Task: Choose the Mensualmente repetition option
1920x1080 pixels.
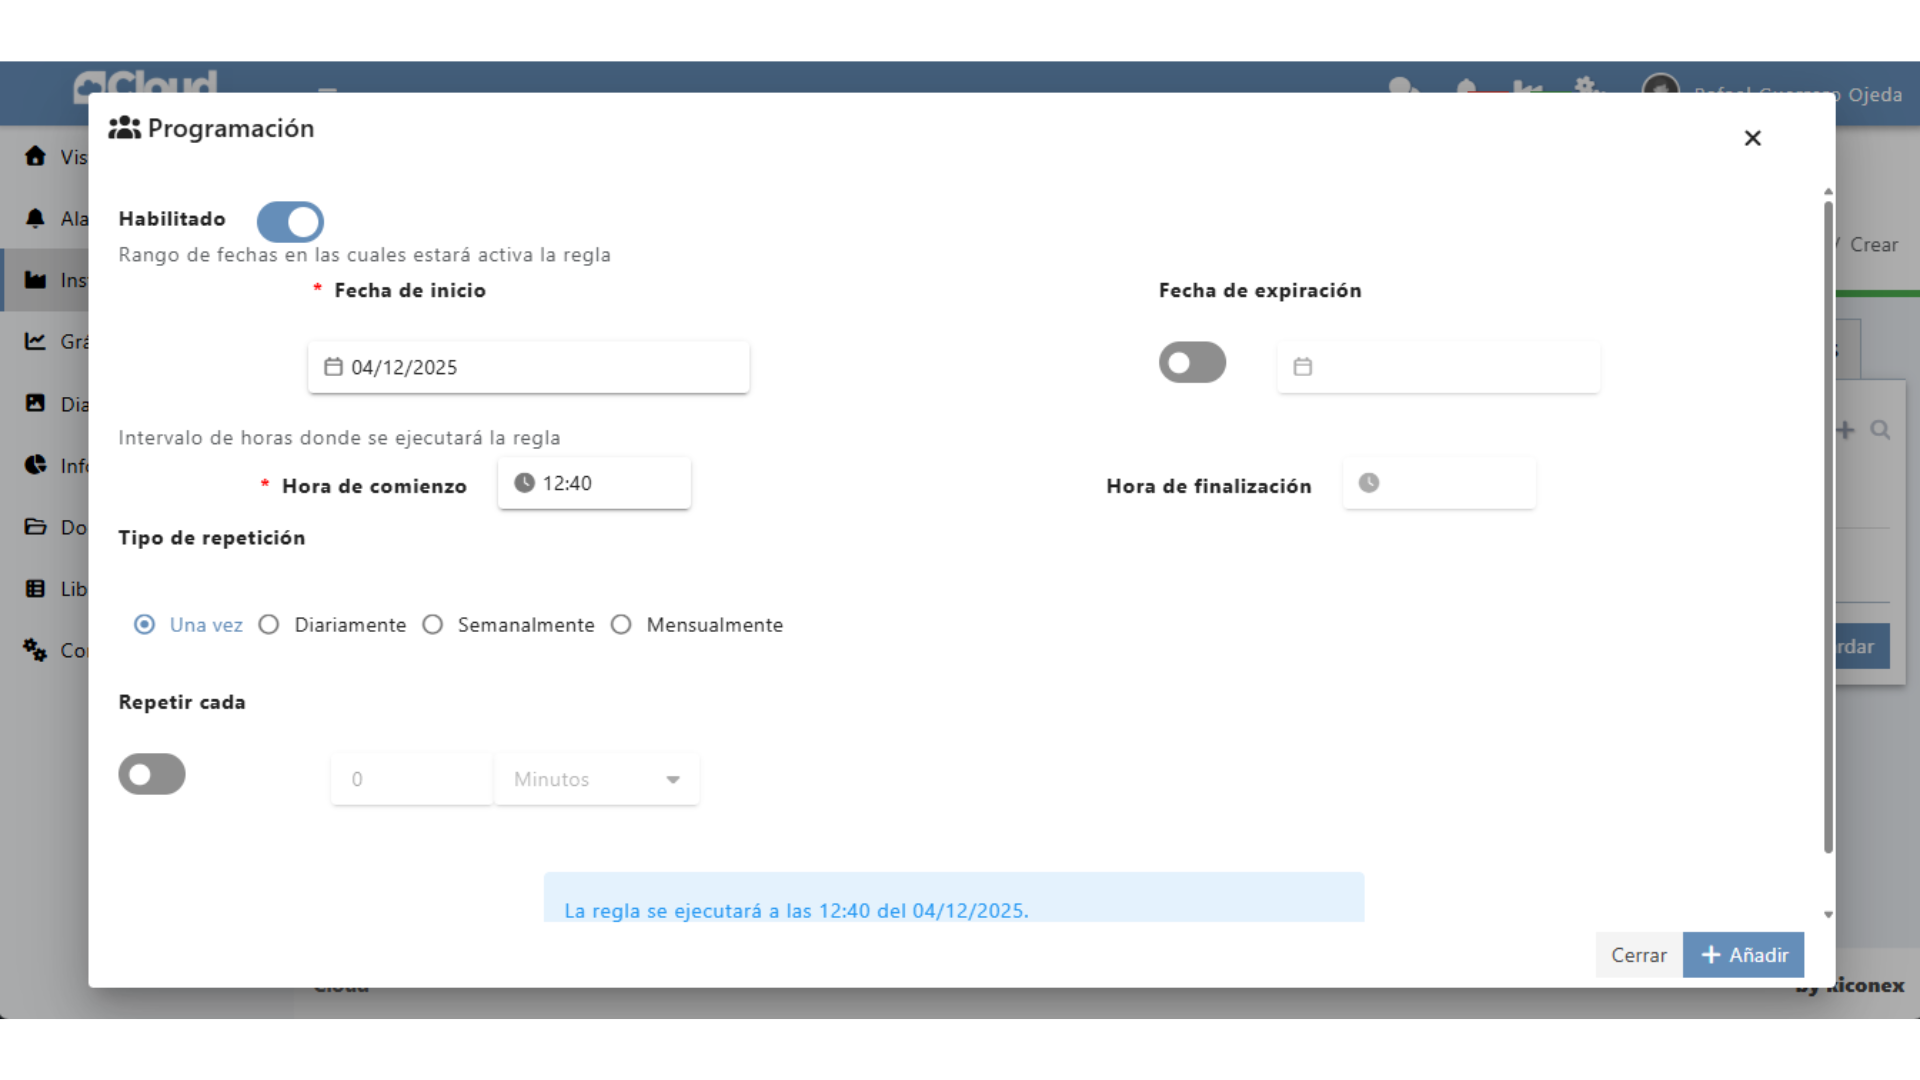Action: (x=622, y=625)
